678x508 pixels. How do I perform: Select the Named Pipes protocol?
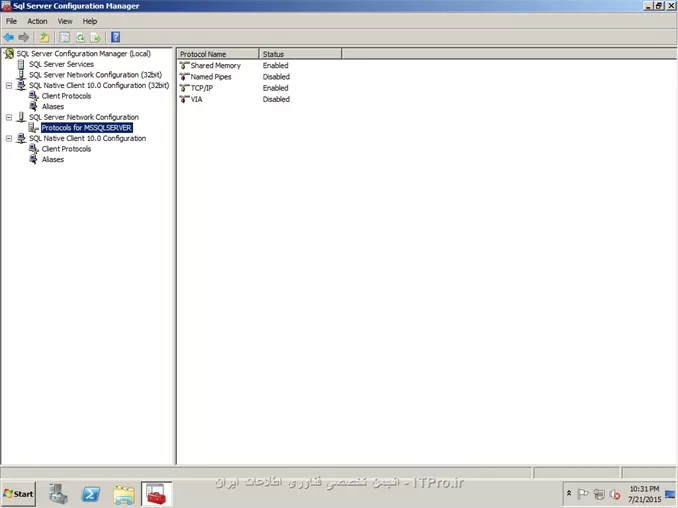click(211, 77)
